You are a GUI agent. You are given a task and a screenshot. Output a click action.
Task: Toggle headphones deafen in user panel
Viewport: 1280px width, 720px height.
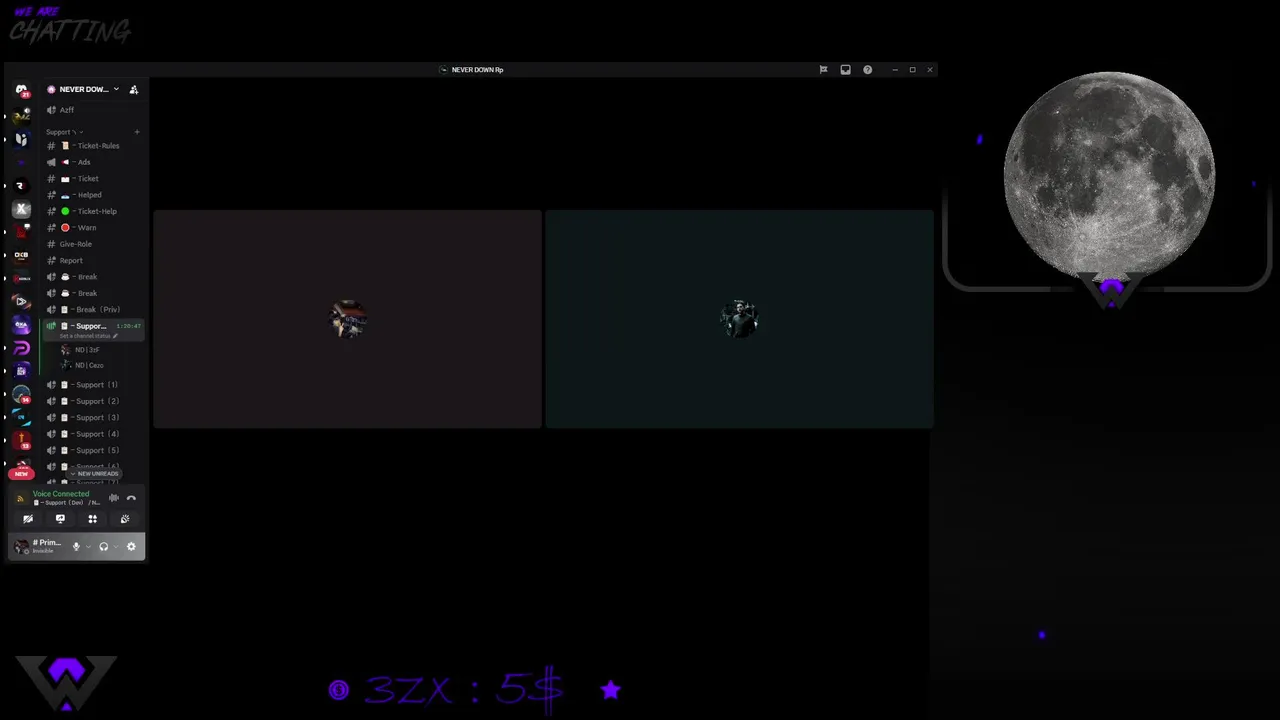103,546
